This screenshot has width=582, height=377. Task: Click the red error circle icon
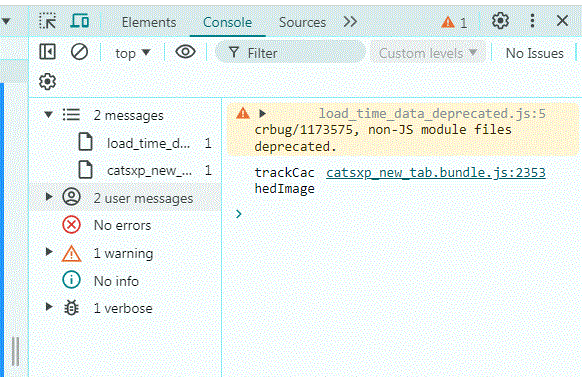click(71, 224)
